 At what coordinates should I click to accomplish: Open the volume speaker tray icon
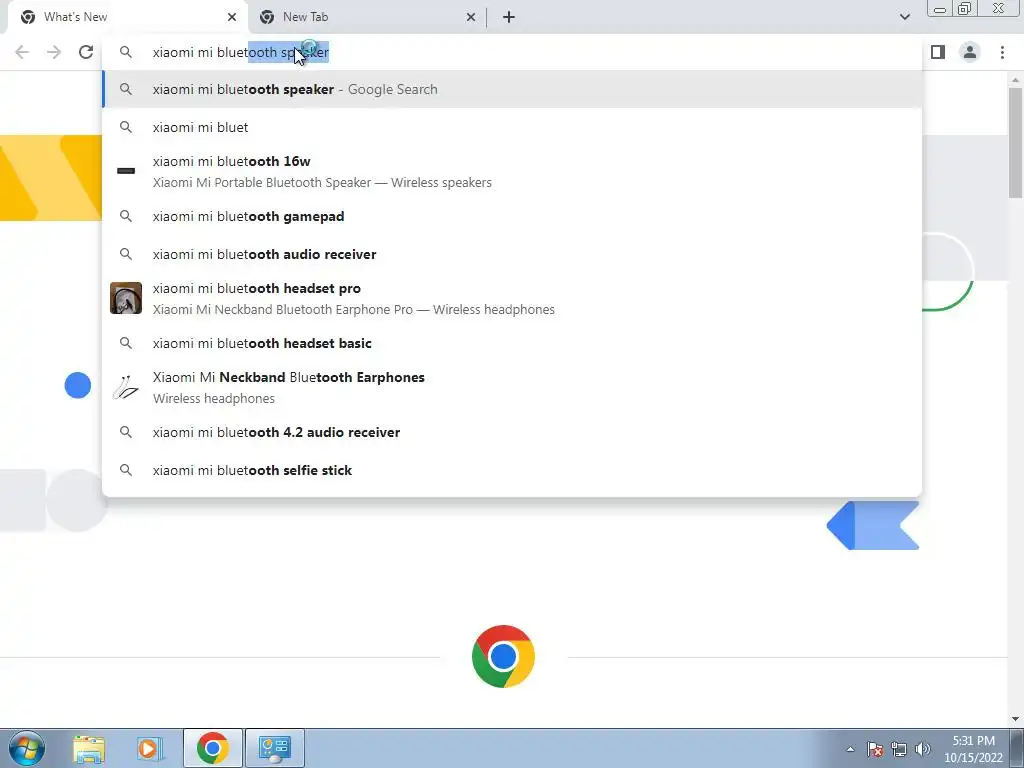click(x=923, y=749)
